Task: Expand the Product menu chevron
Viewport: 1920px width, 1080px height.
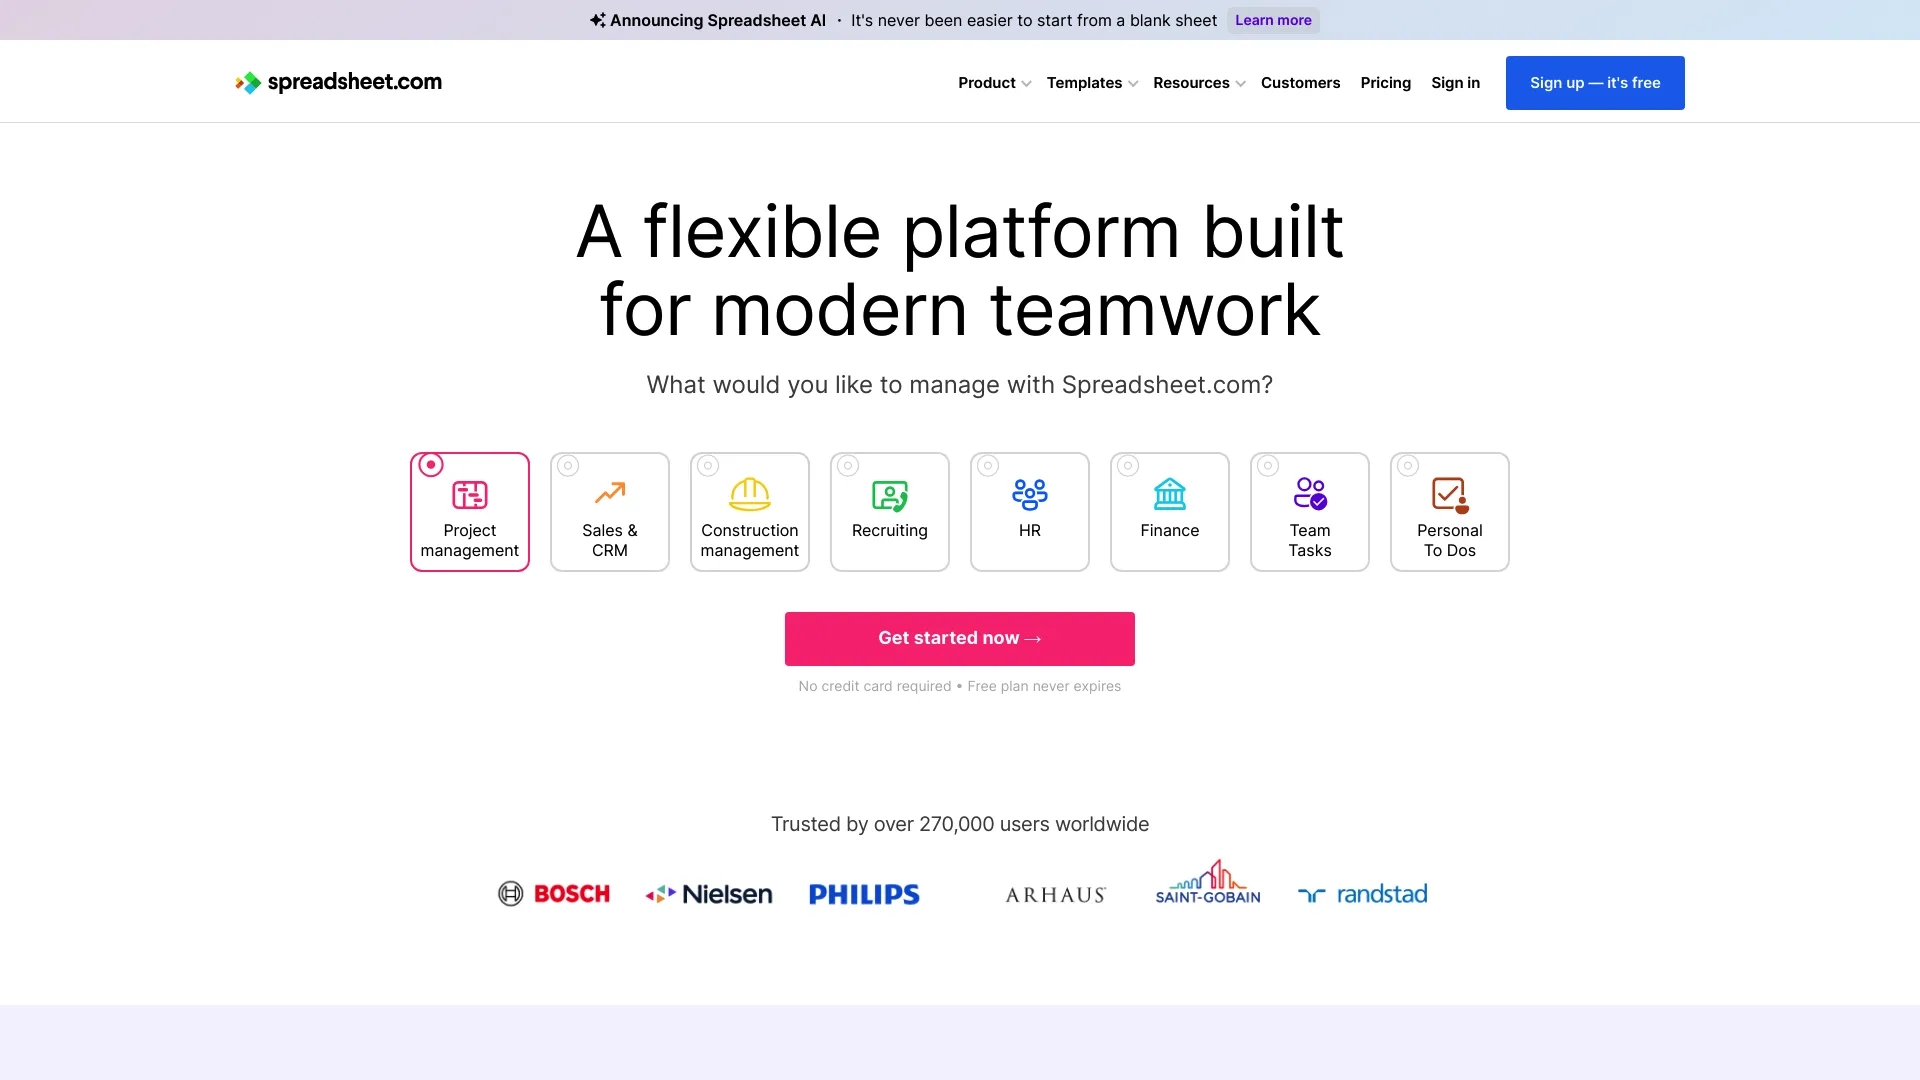Action: point(1027,84)
